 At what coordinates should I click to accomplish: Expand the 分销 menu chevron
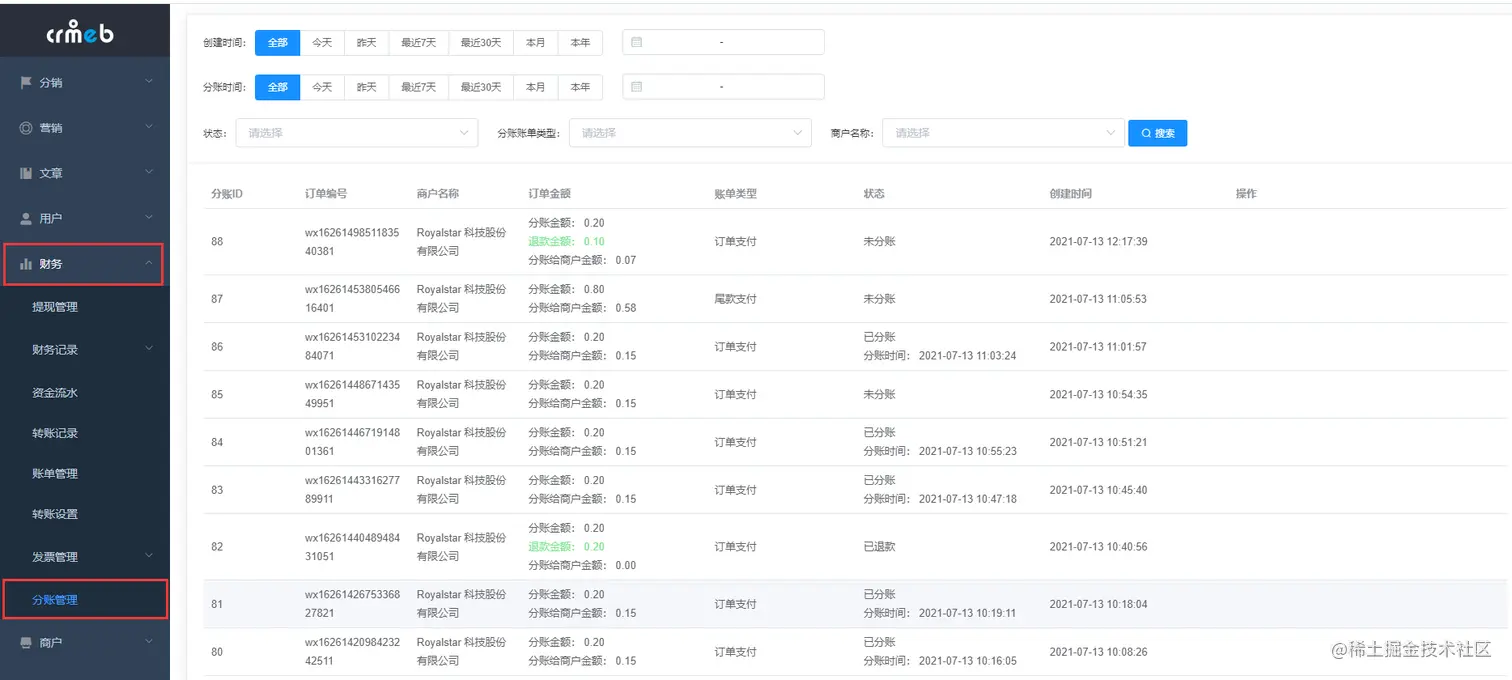[149, 81]
